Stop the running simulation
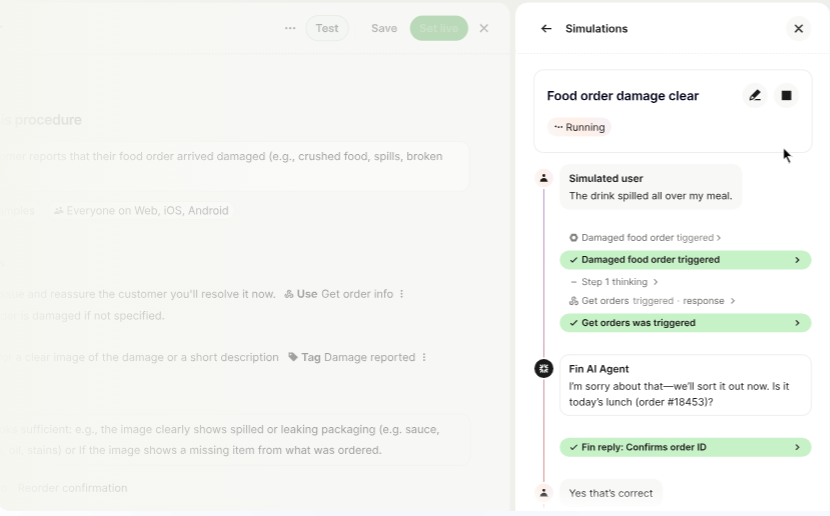The width and height of the screenshot is (830, 516). coord(786,96)
